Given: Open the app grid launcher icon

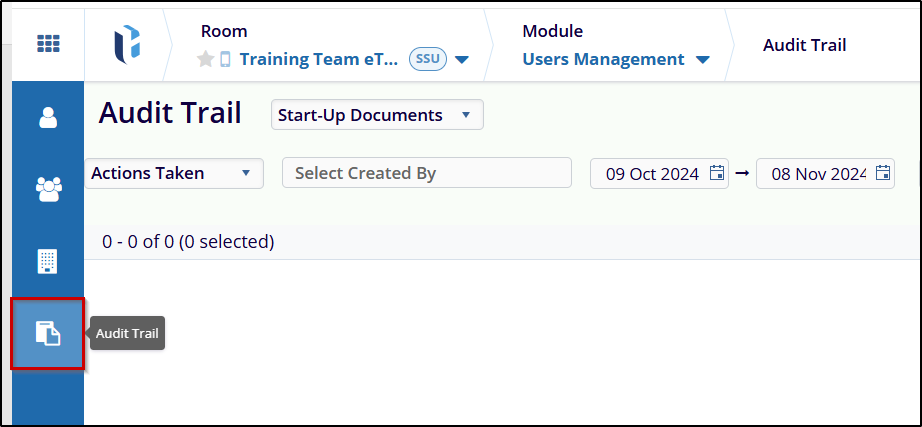Looking at the screenshot, I should click(x=48, y=44).
